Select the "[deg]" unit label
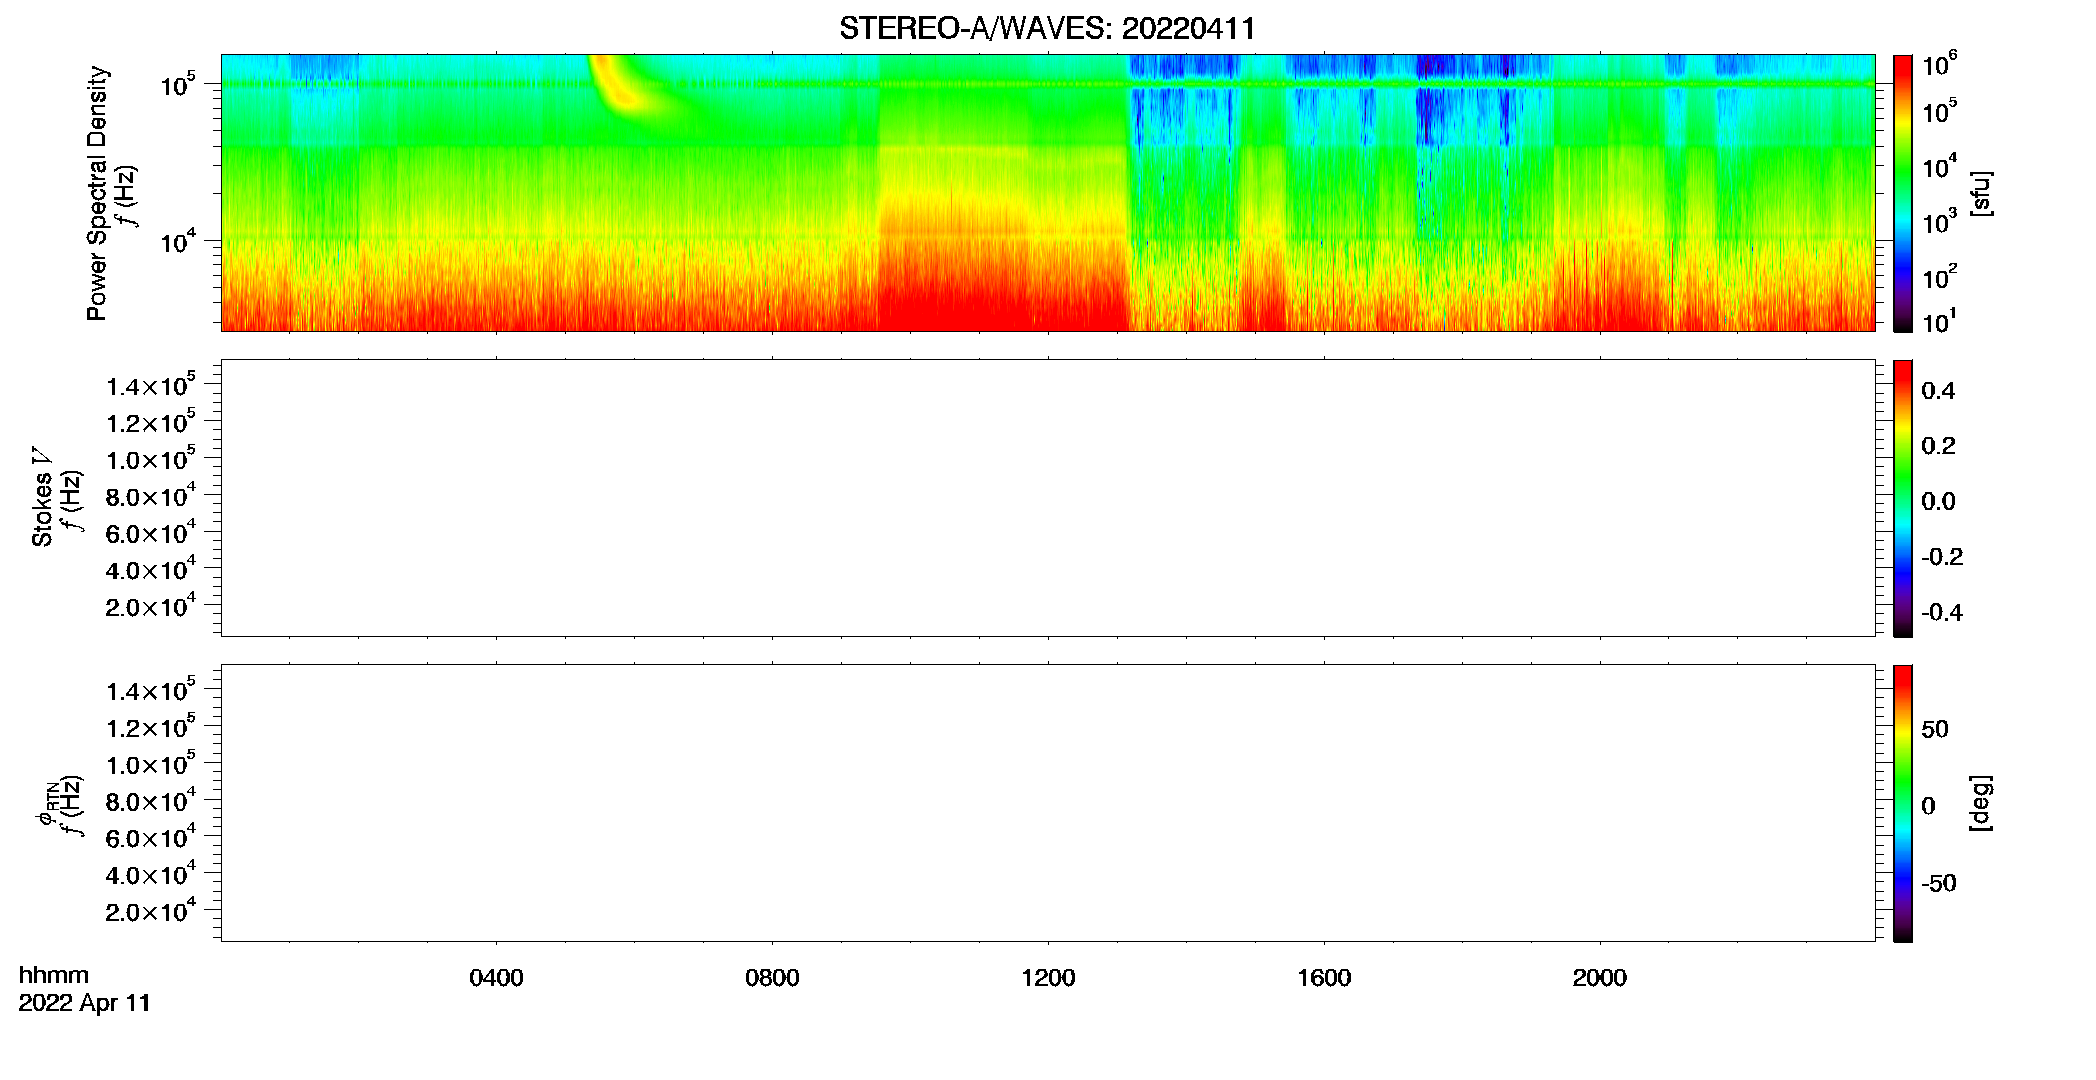Viewport: 2096px width, 1080px height. [x=1981, y=803]
